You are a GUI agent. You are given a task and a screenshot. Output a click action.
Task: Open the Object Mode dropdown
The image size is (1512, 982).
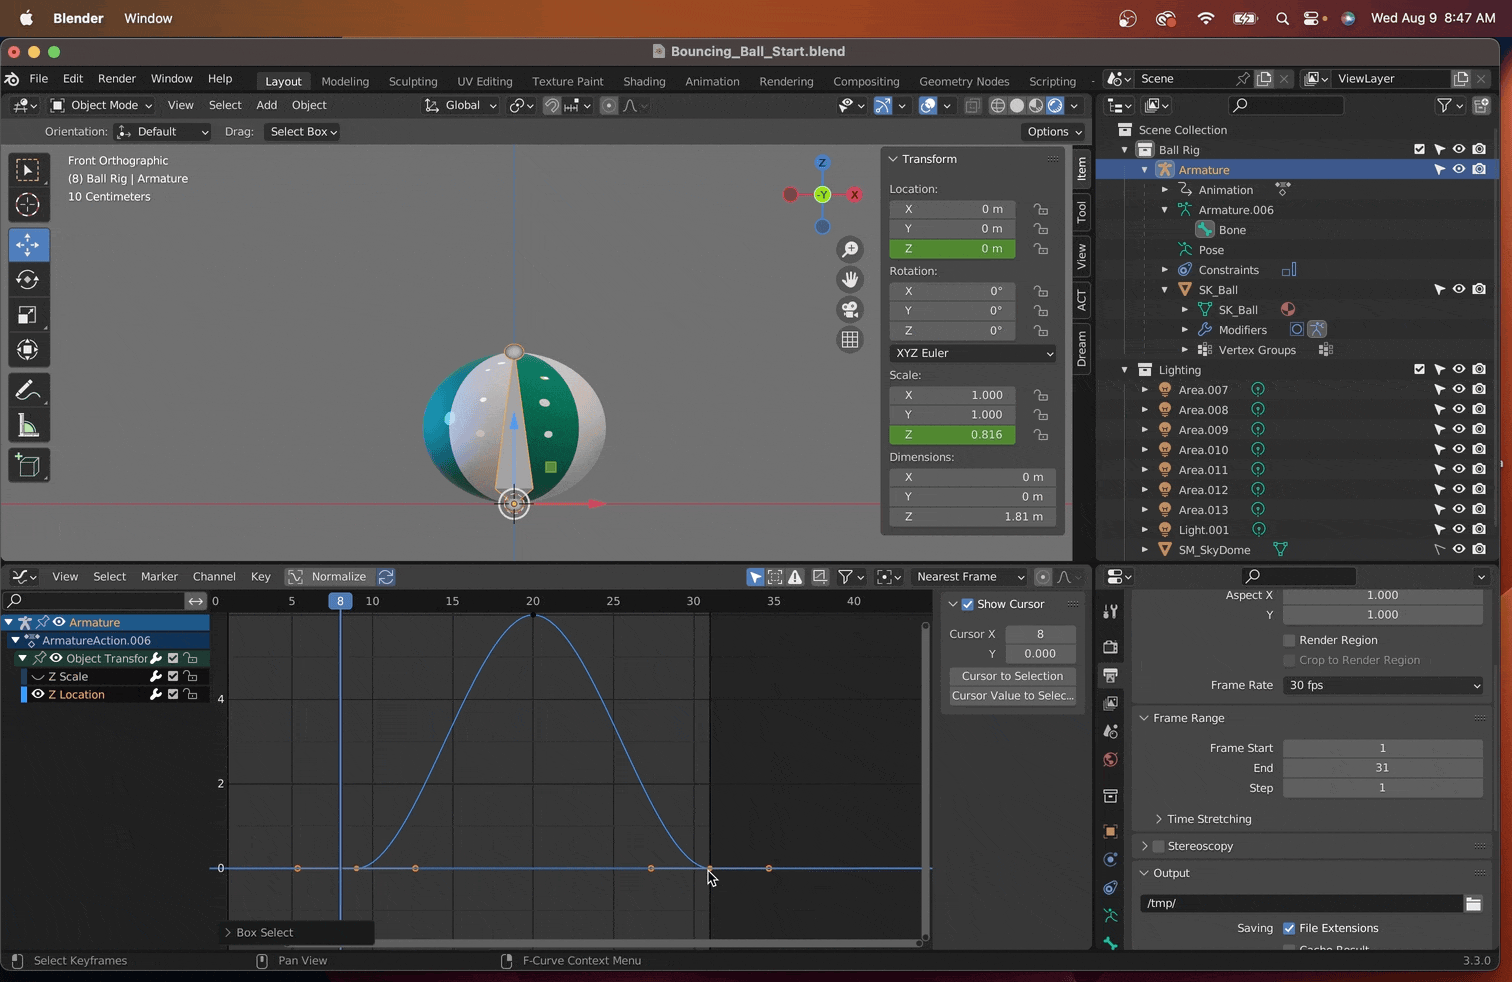102,105
